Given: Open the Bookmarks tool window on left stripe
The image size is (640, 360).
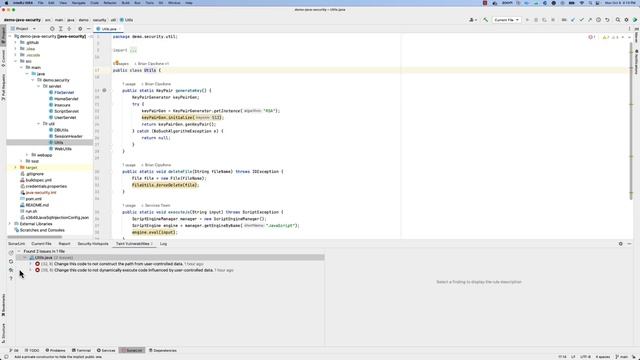Looking at the screenshot, I should coord(3,305).
